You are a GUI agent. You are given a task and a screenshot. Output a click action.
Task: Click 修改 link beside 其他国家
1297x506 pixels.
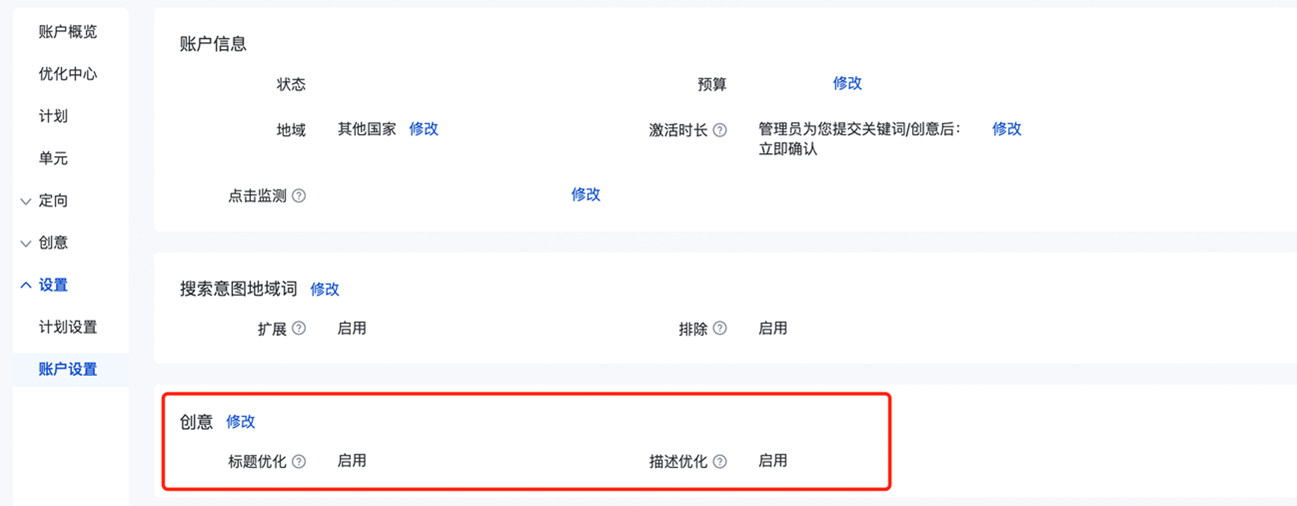[424, 128]
